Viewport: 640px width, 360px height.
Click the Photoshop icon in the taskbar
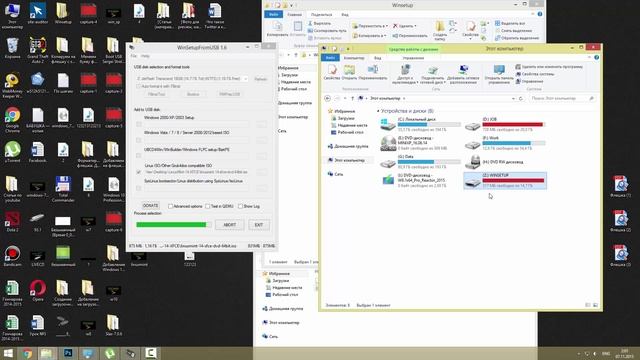(x=68, y=353)
